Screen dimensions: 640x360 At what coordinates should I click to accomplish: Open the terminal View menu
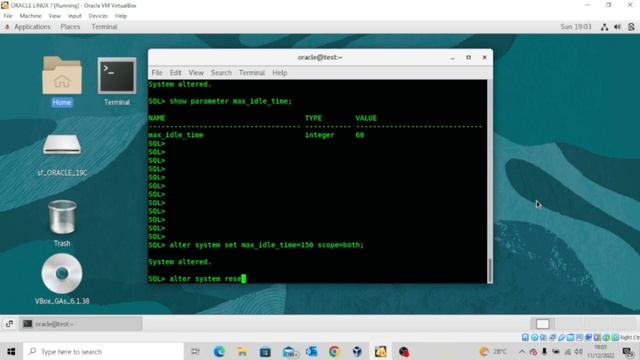pyautogui.click(x=196, y=73)
